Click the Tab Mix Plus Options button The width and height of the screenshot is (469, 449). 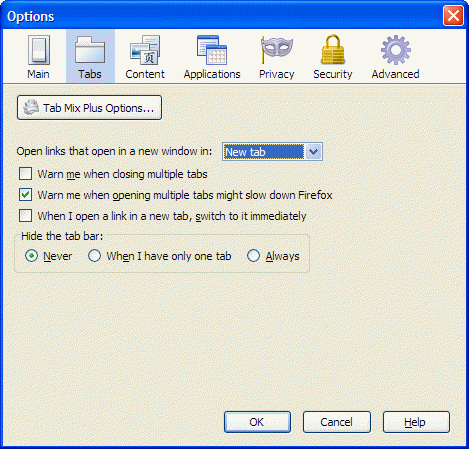89,108
